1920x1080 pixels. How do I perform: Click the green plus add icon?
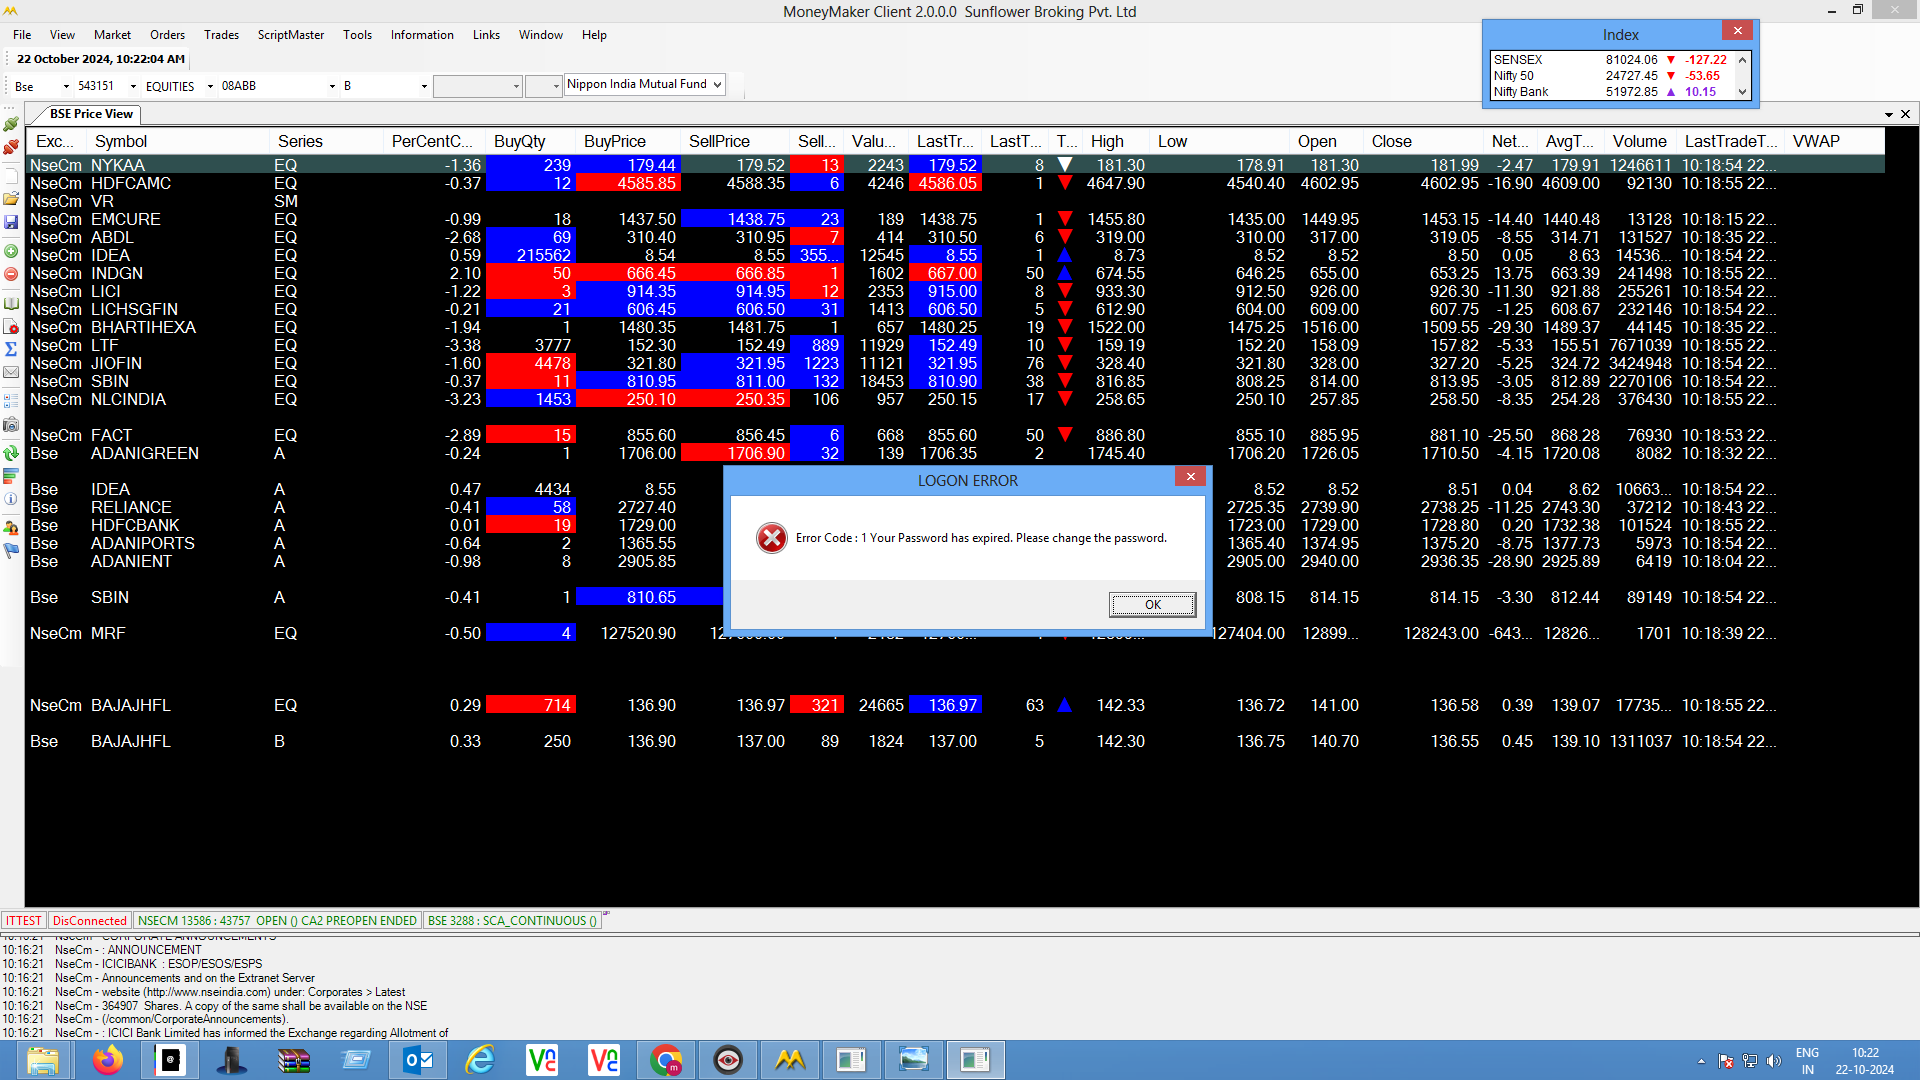click(x=11, y=251)
